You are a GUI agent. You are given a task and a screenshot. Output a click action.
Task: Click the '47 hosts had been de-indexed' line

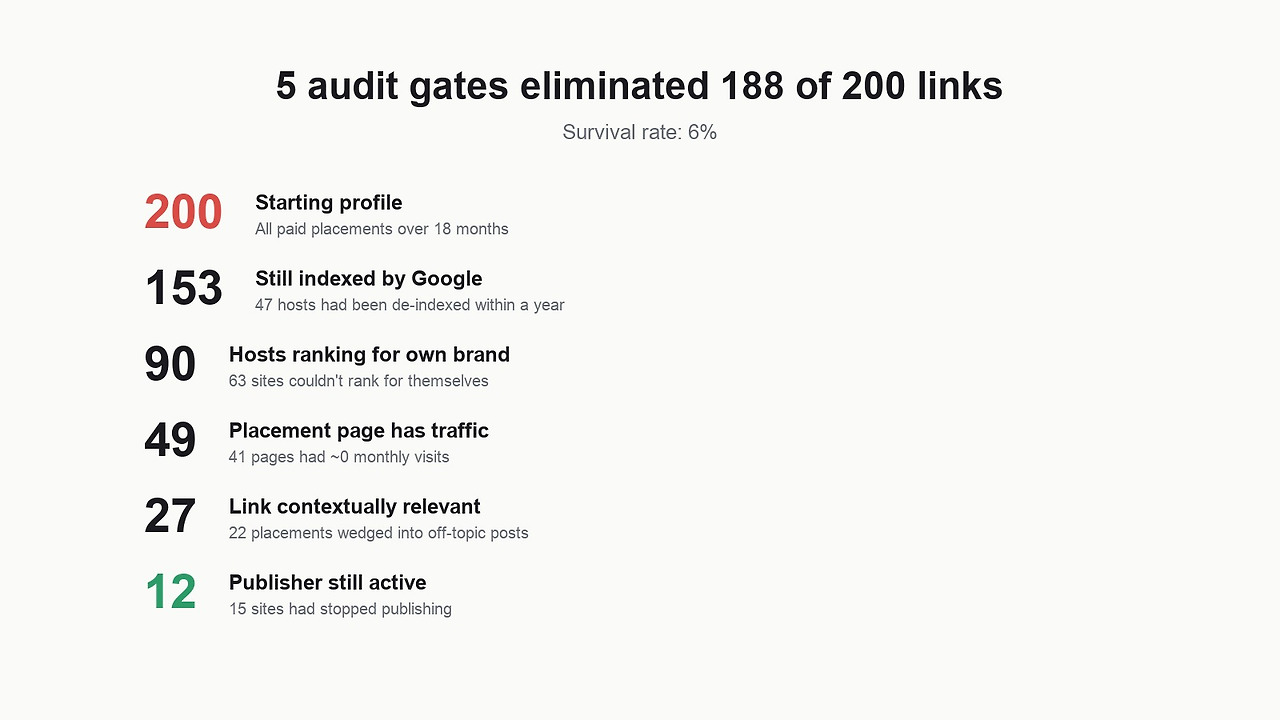pyautogui.click(x=409, y=305)
